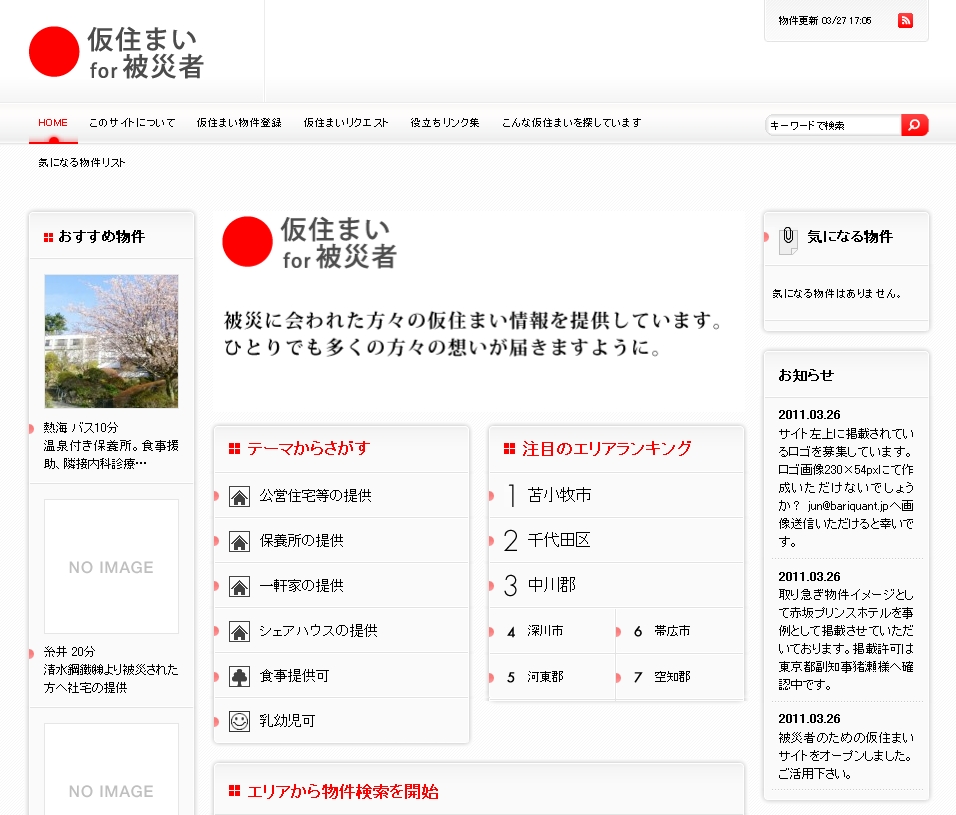This screenshot has width=956, height=815.
Task: Open 役立ちリンク集 menu item
Action: (445, 123)
